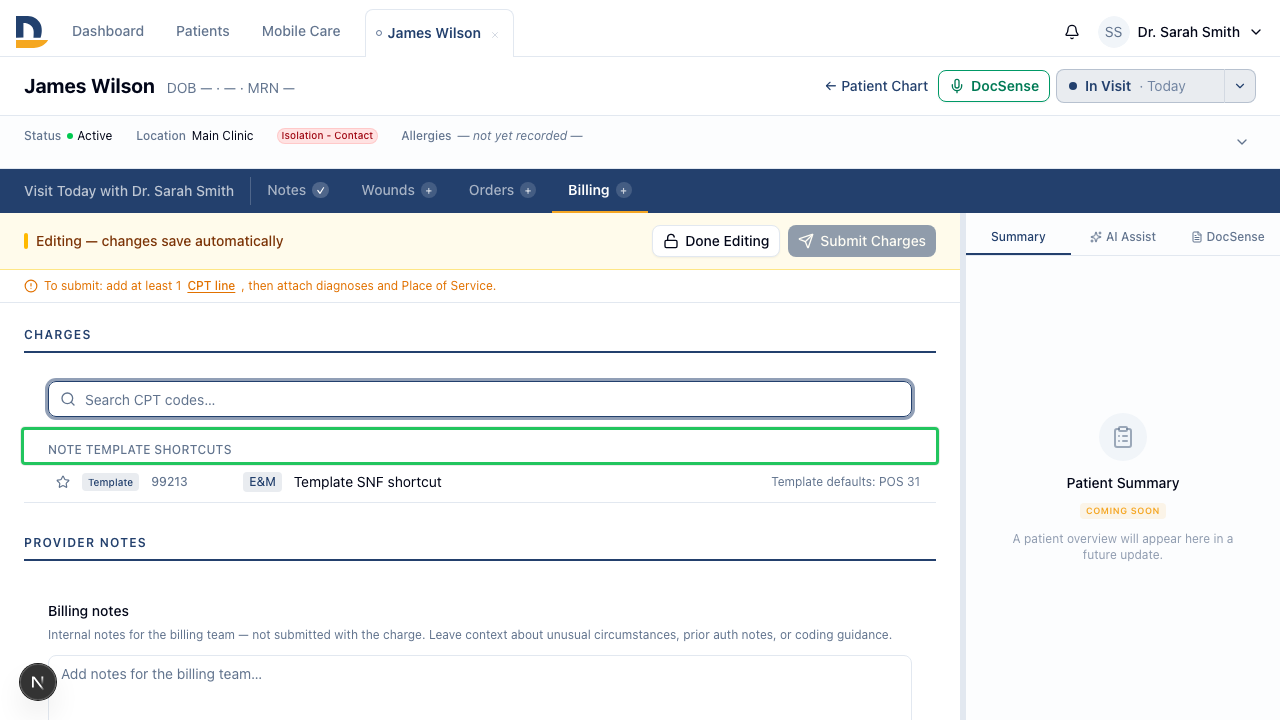1280x720 pixels.
Task: Click Done Editing button
Action: click(716, 241)
